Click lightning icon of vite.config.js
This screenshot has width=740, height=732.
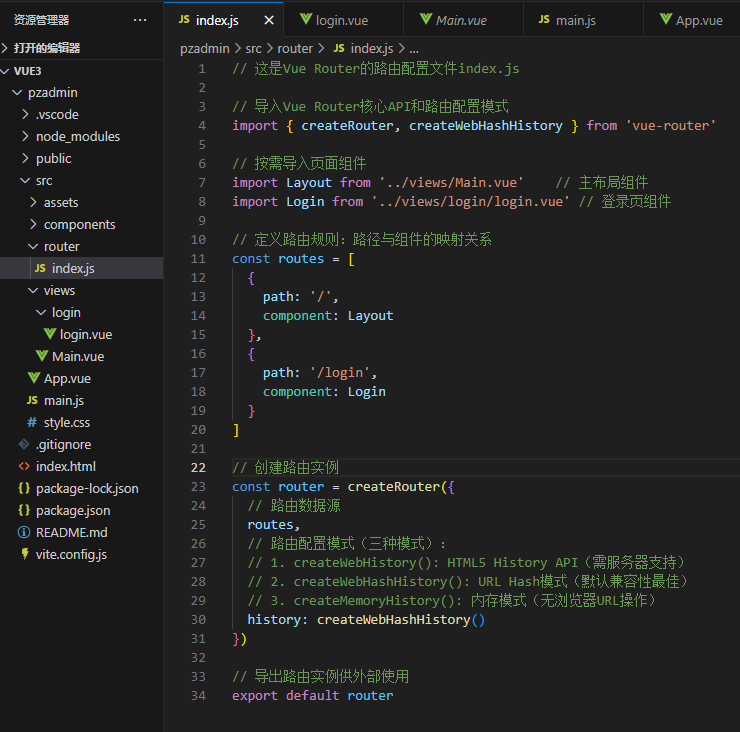coord(25,554)
